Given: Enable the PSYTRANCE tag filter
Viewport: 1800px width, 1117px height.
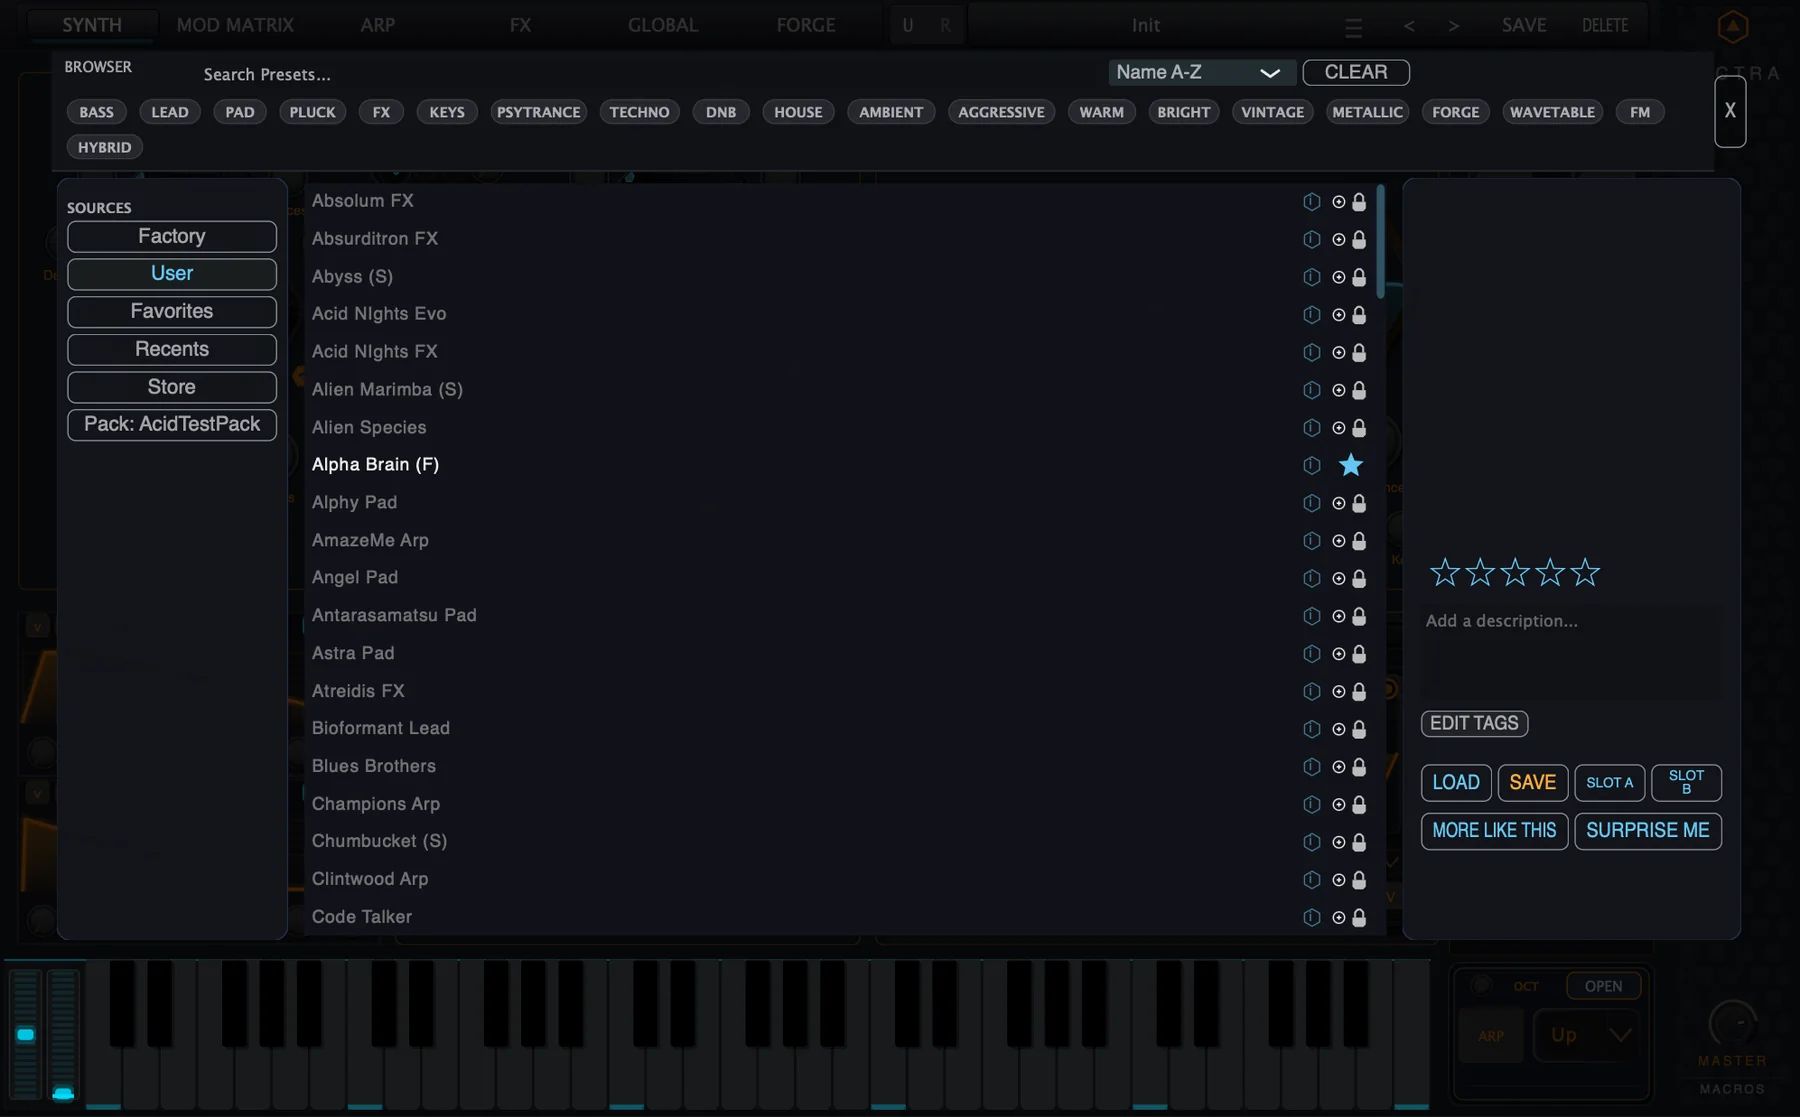Looking at the screenshot, I should [x=539, y=112].
